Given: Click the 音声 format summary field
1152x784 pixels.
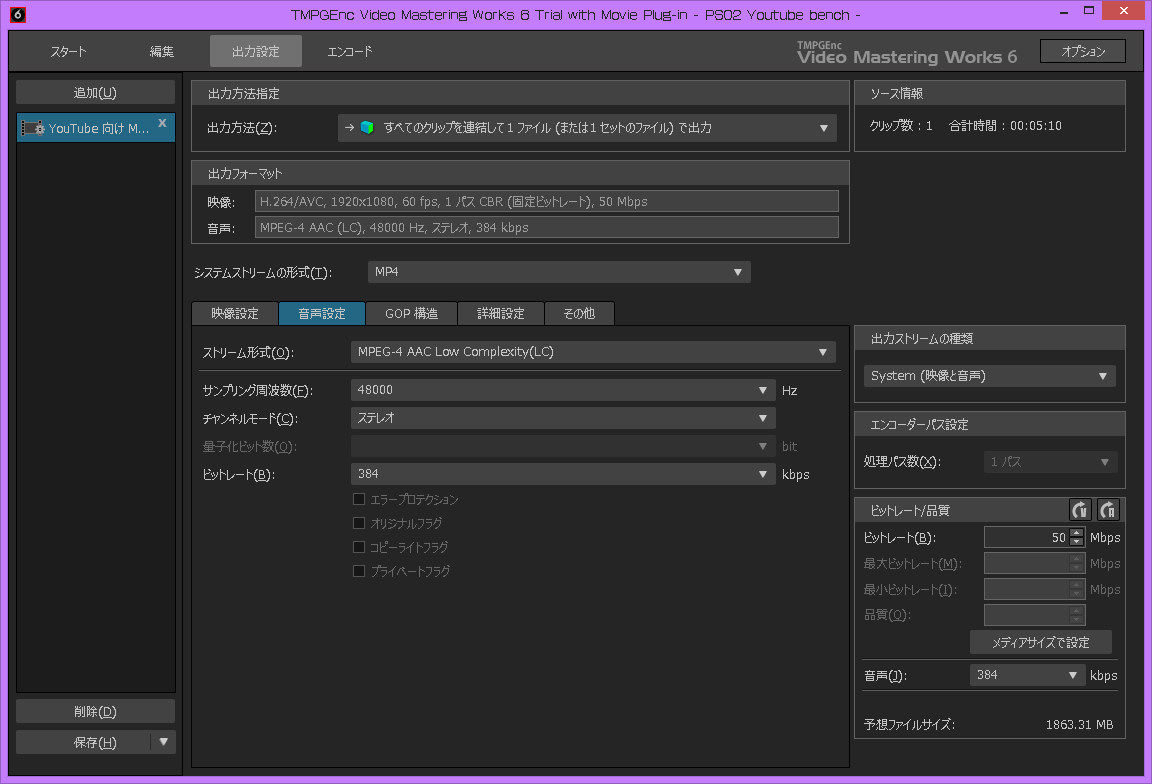Looking at the screenshot, I should (547, 228).
